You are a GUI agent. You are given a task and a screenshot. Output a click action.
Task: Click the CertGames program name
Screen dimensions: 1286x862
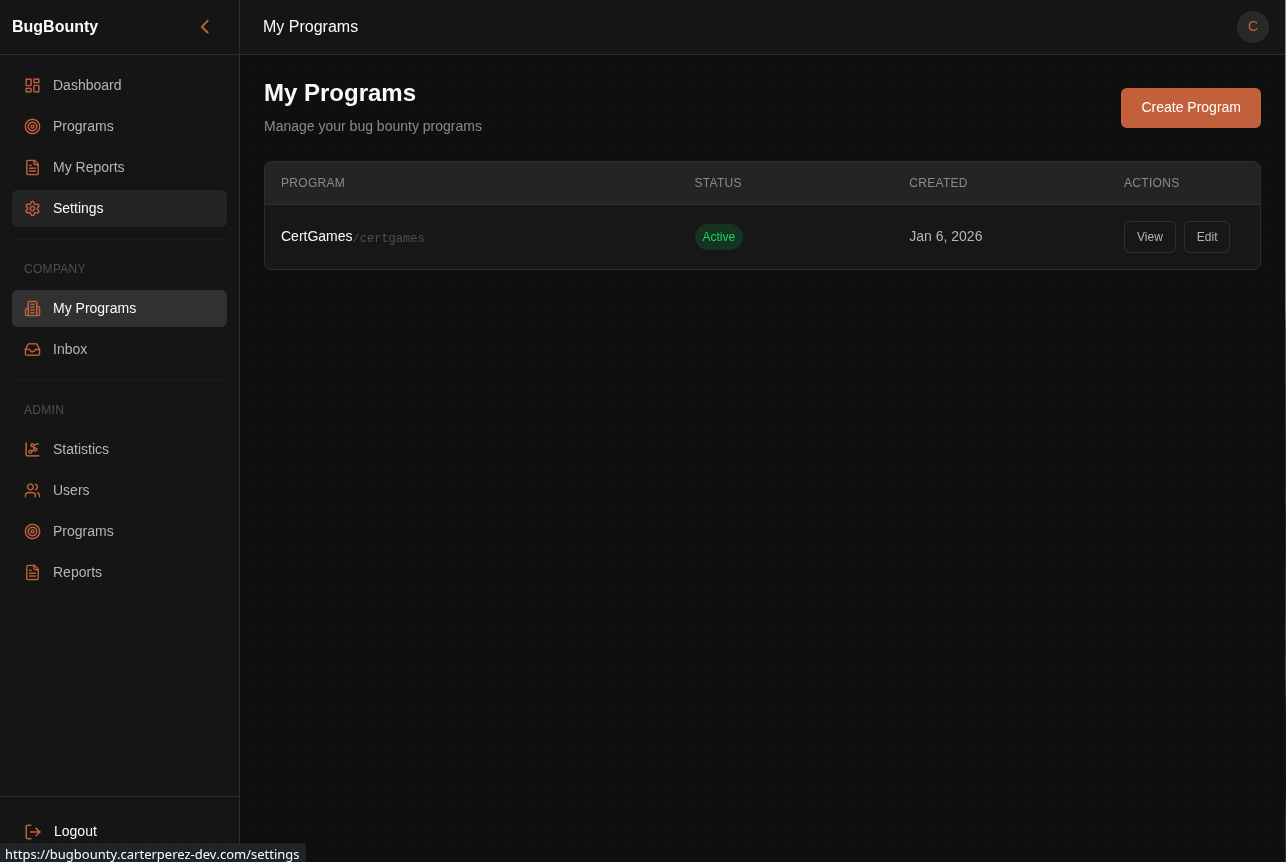(316, 237)
